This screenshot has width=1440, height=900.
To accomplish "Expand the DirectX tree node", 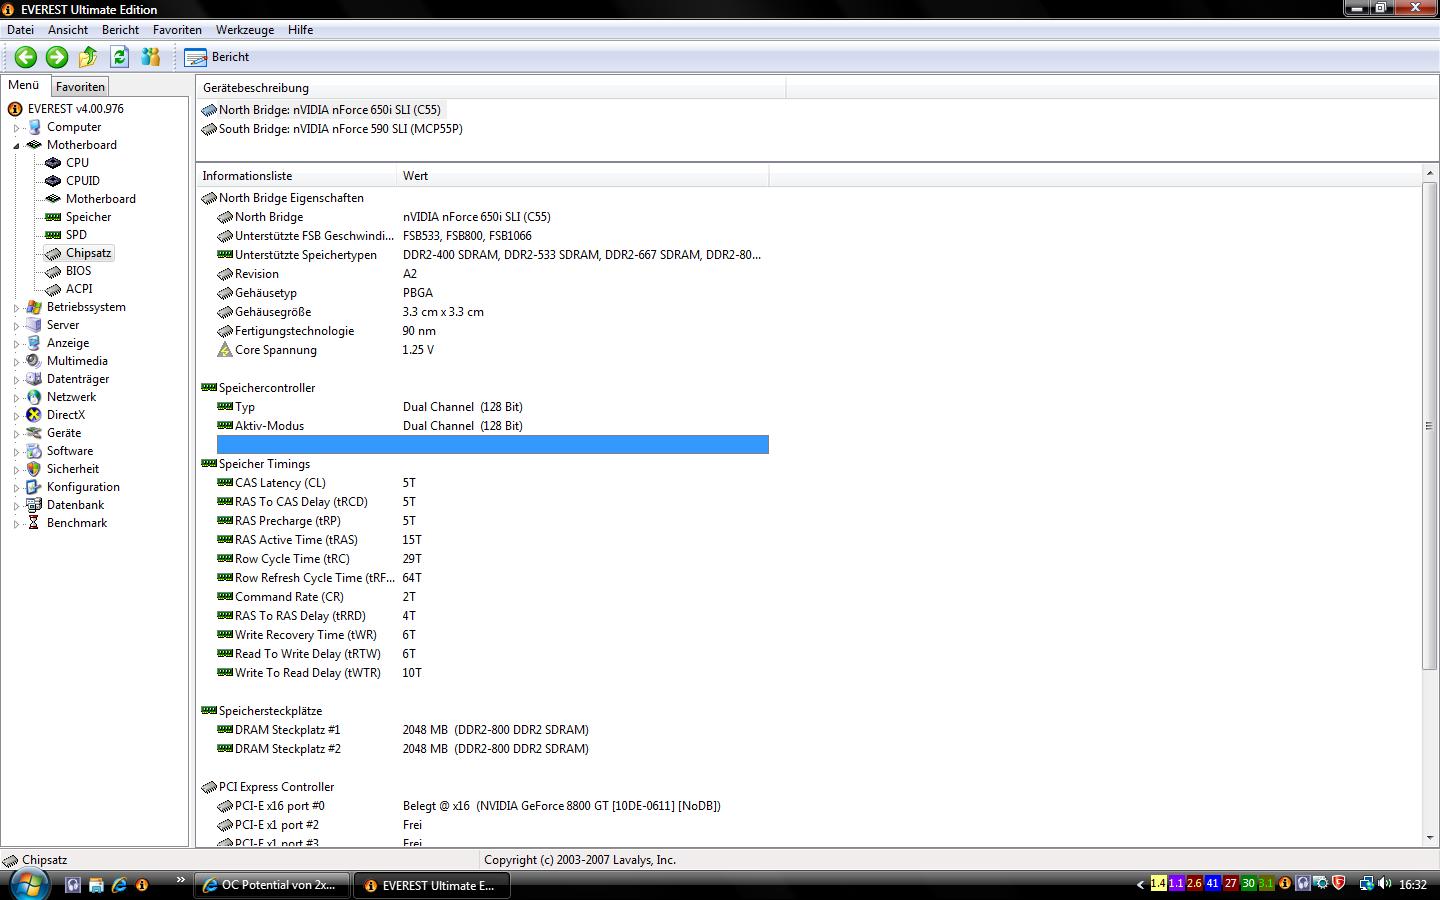I will click(17, 416).
